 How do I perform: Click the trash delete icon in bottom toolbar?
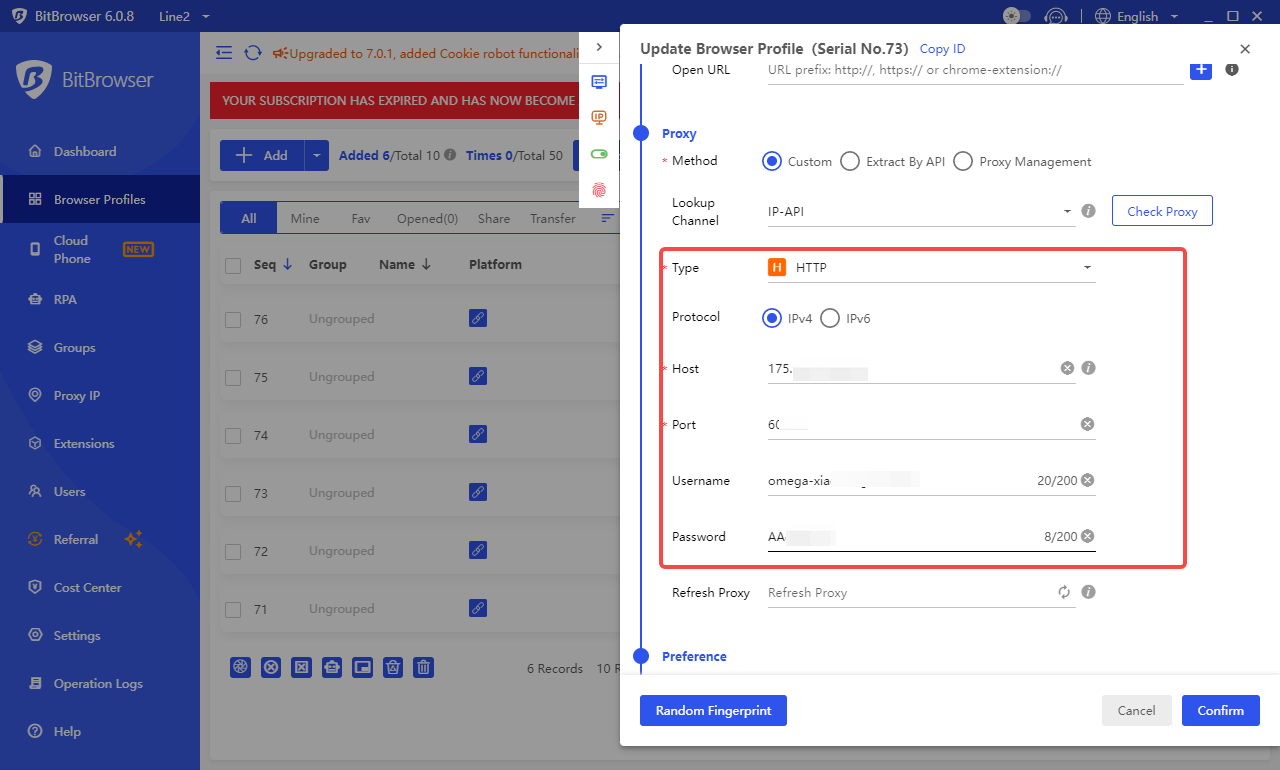point(424,668)
